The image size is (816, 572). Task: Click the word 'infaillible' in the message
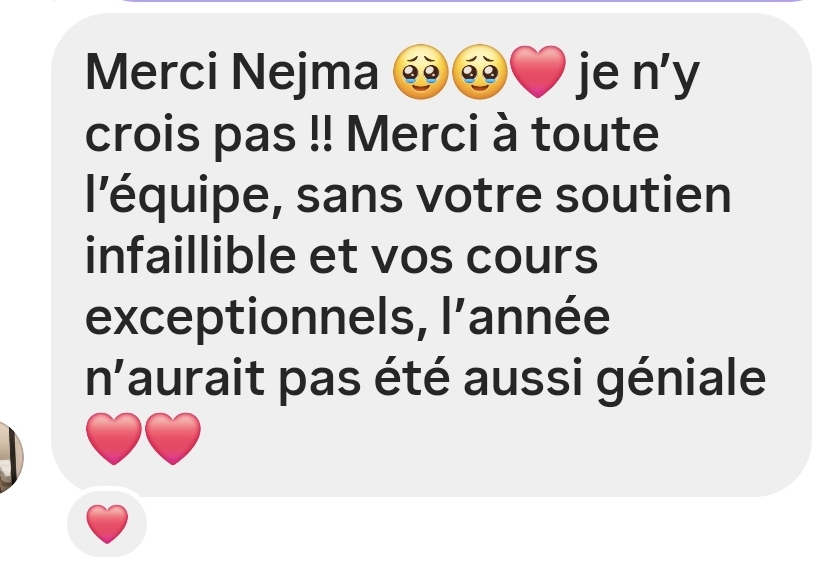[x=190, y=255]
